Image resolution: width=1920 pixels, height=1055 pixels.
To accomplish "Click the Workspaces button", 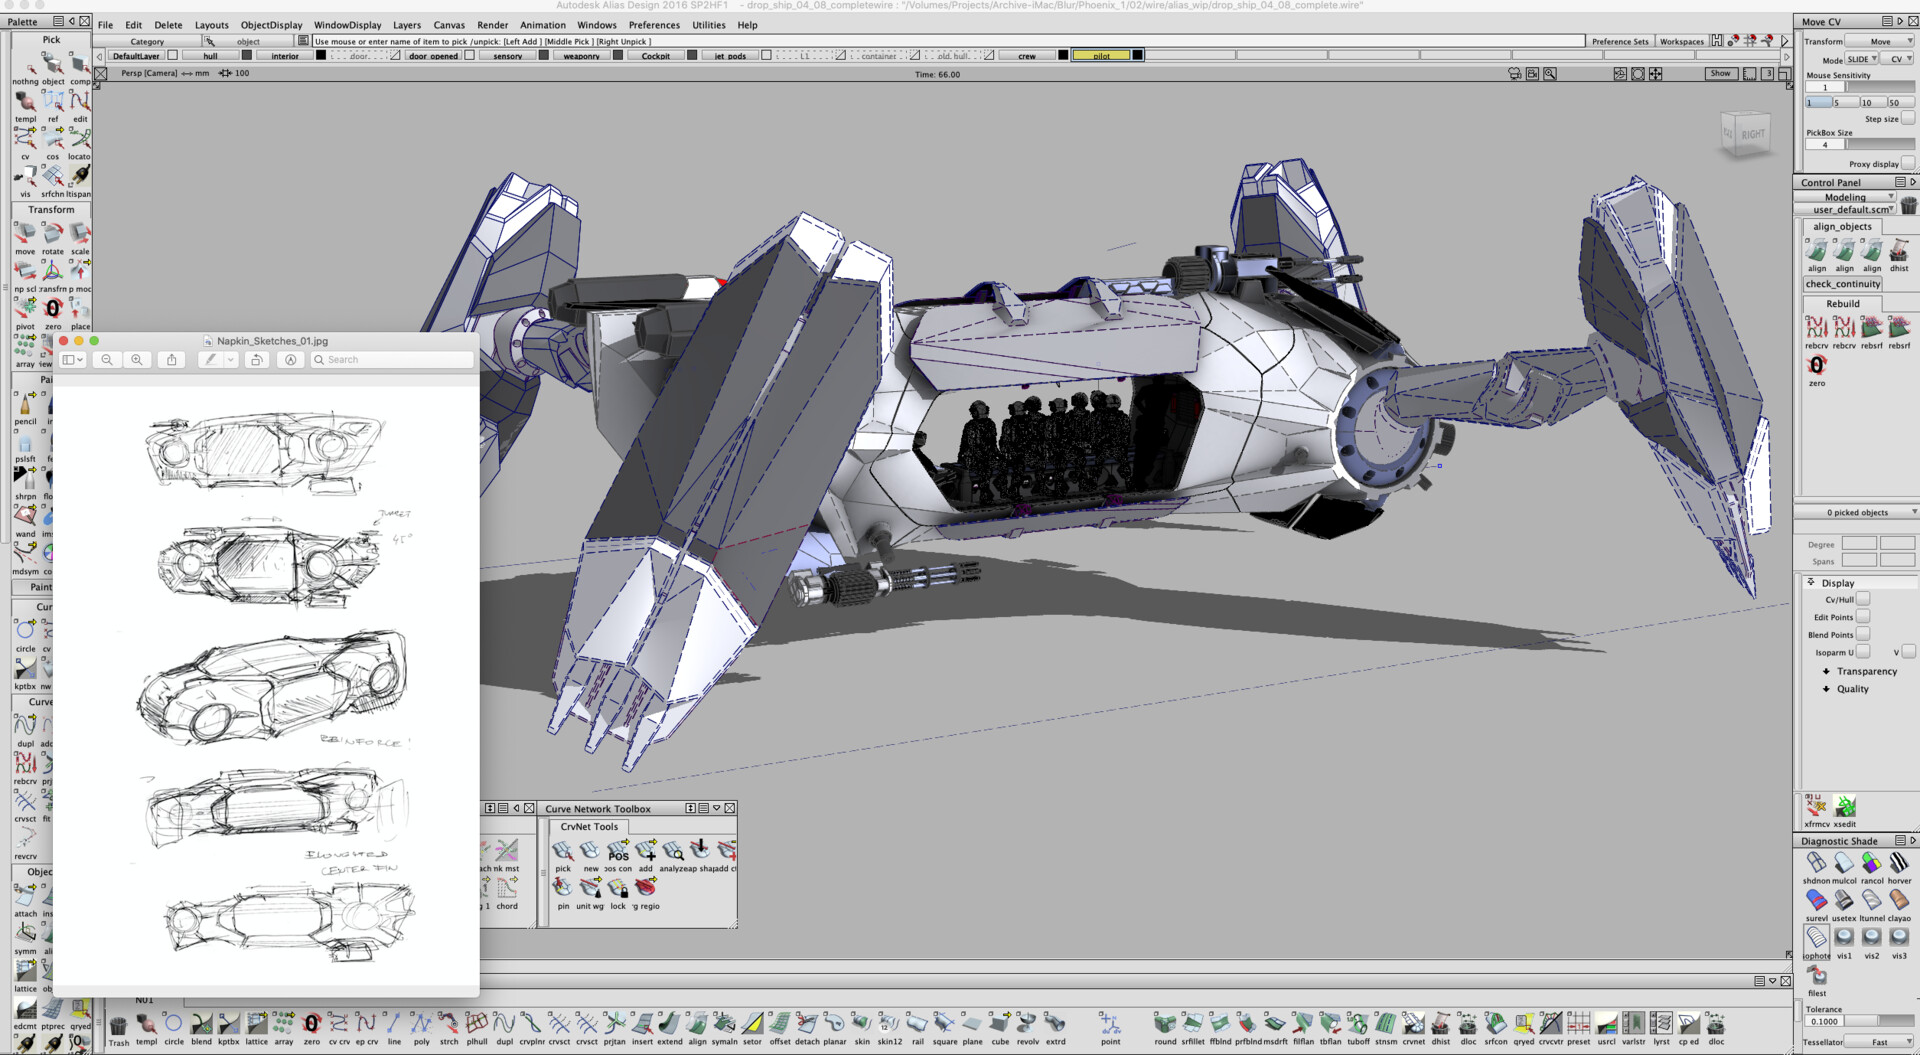I will (x=1681, y=41).
